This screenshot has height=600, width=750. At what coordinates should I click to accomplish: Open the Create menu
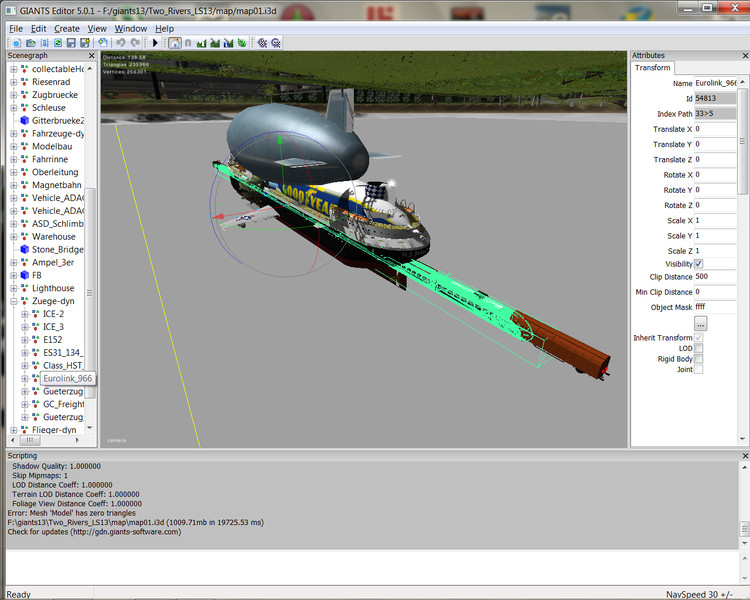[x=67, y=29]
